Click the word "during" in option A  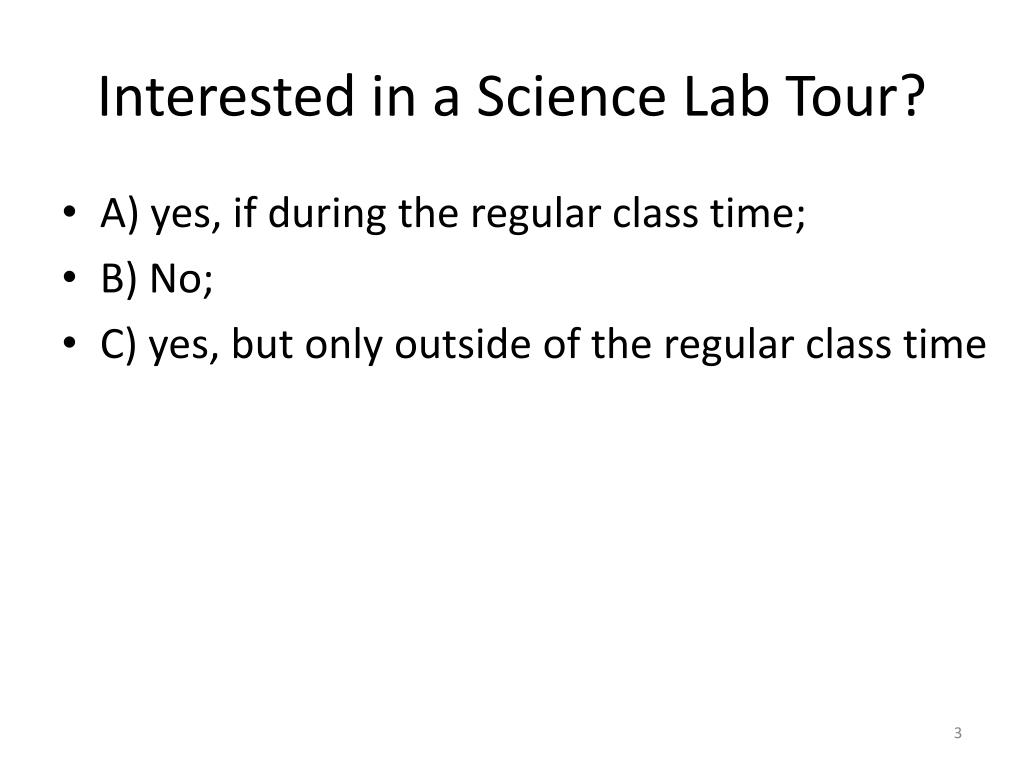click(327, 214)
